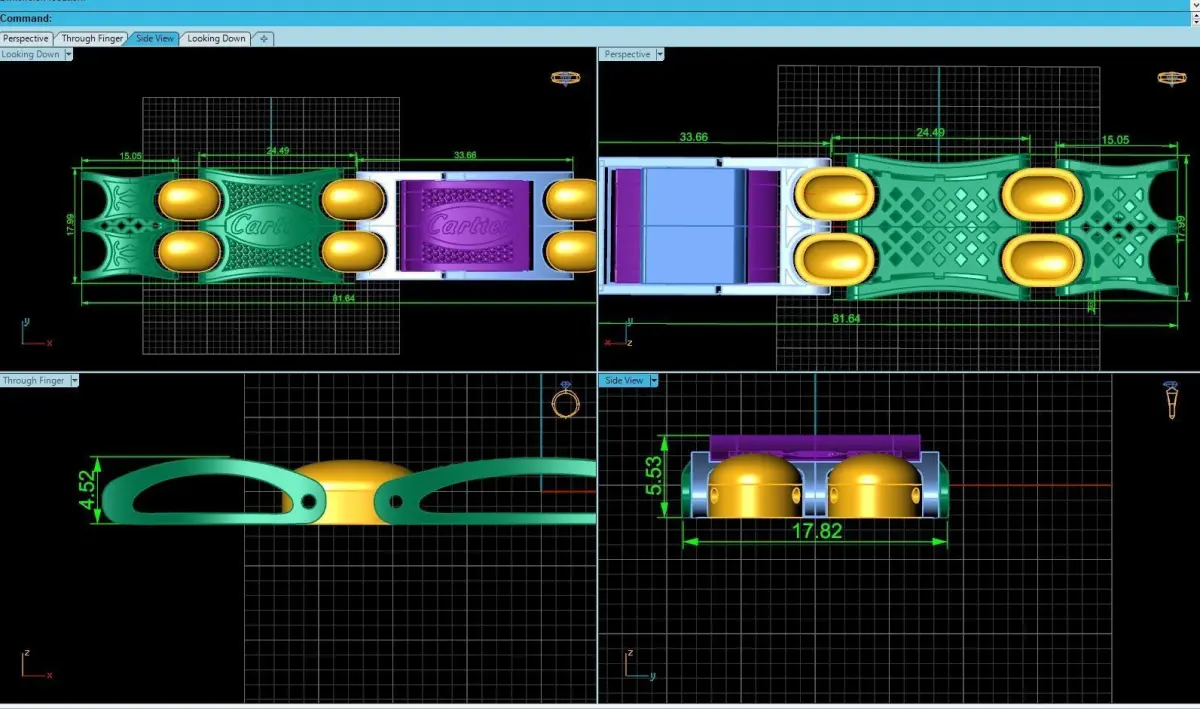Click the Perspective viewport title label
The width and height of the screenshot is (1200, 709).
tap(626, 54)
